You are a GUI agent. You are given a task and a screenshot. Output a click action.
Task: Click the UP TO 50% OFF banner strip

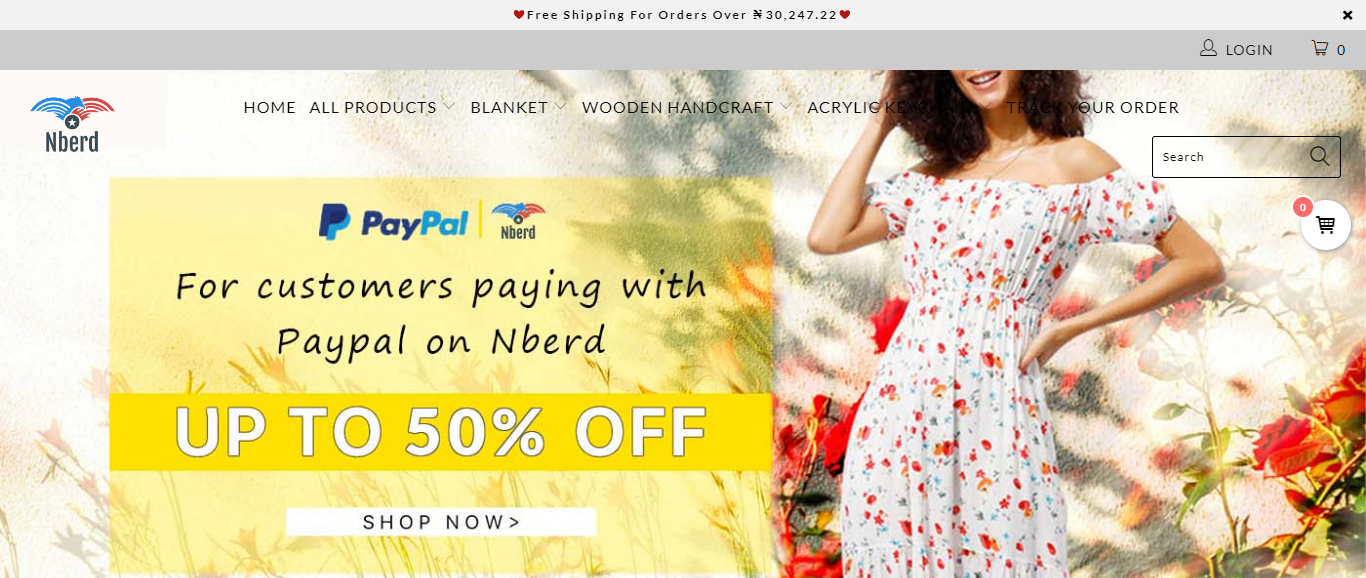point(441,432)
